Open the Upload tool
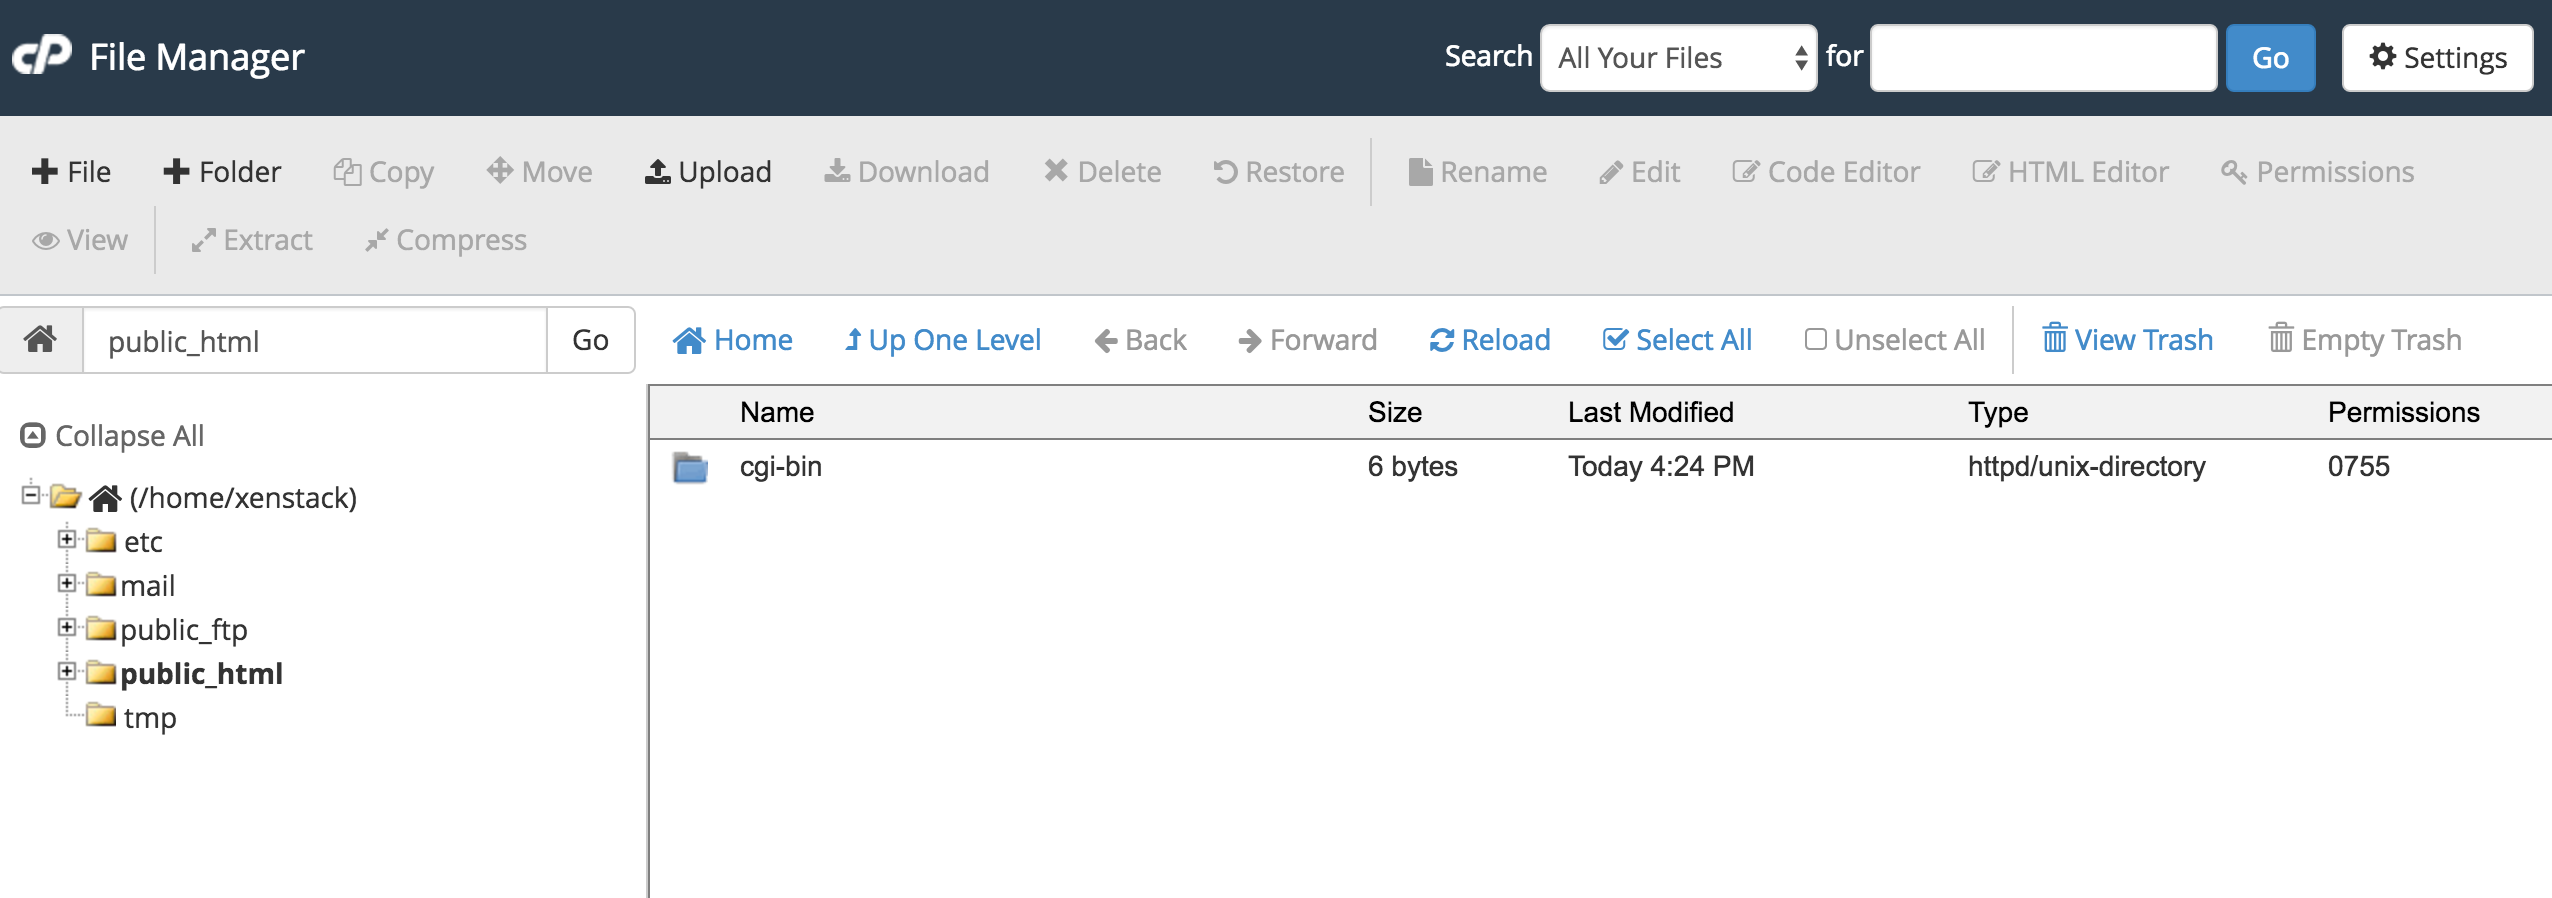 708,172
